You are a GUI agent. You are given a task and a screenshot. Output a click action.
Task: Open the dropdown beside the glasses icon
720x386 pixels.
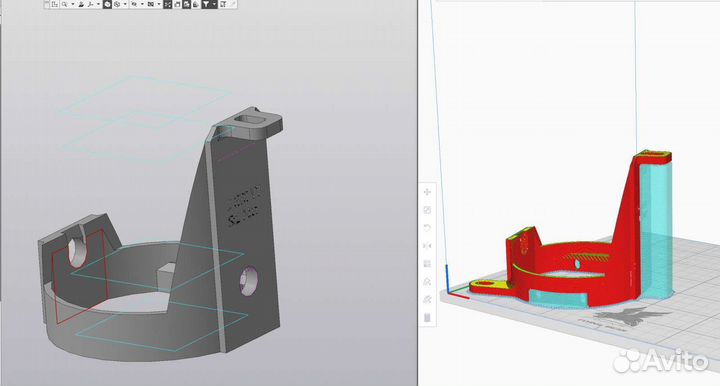(159, 5)
